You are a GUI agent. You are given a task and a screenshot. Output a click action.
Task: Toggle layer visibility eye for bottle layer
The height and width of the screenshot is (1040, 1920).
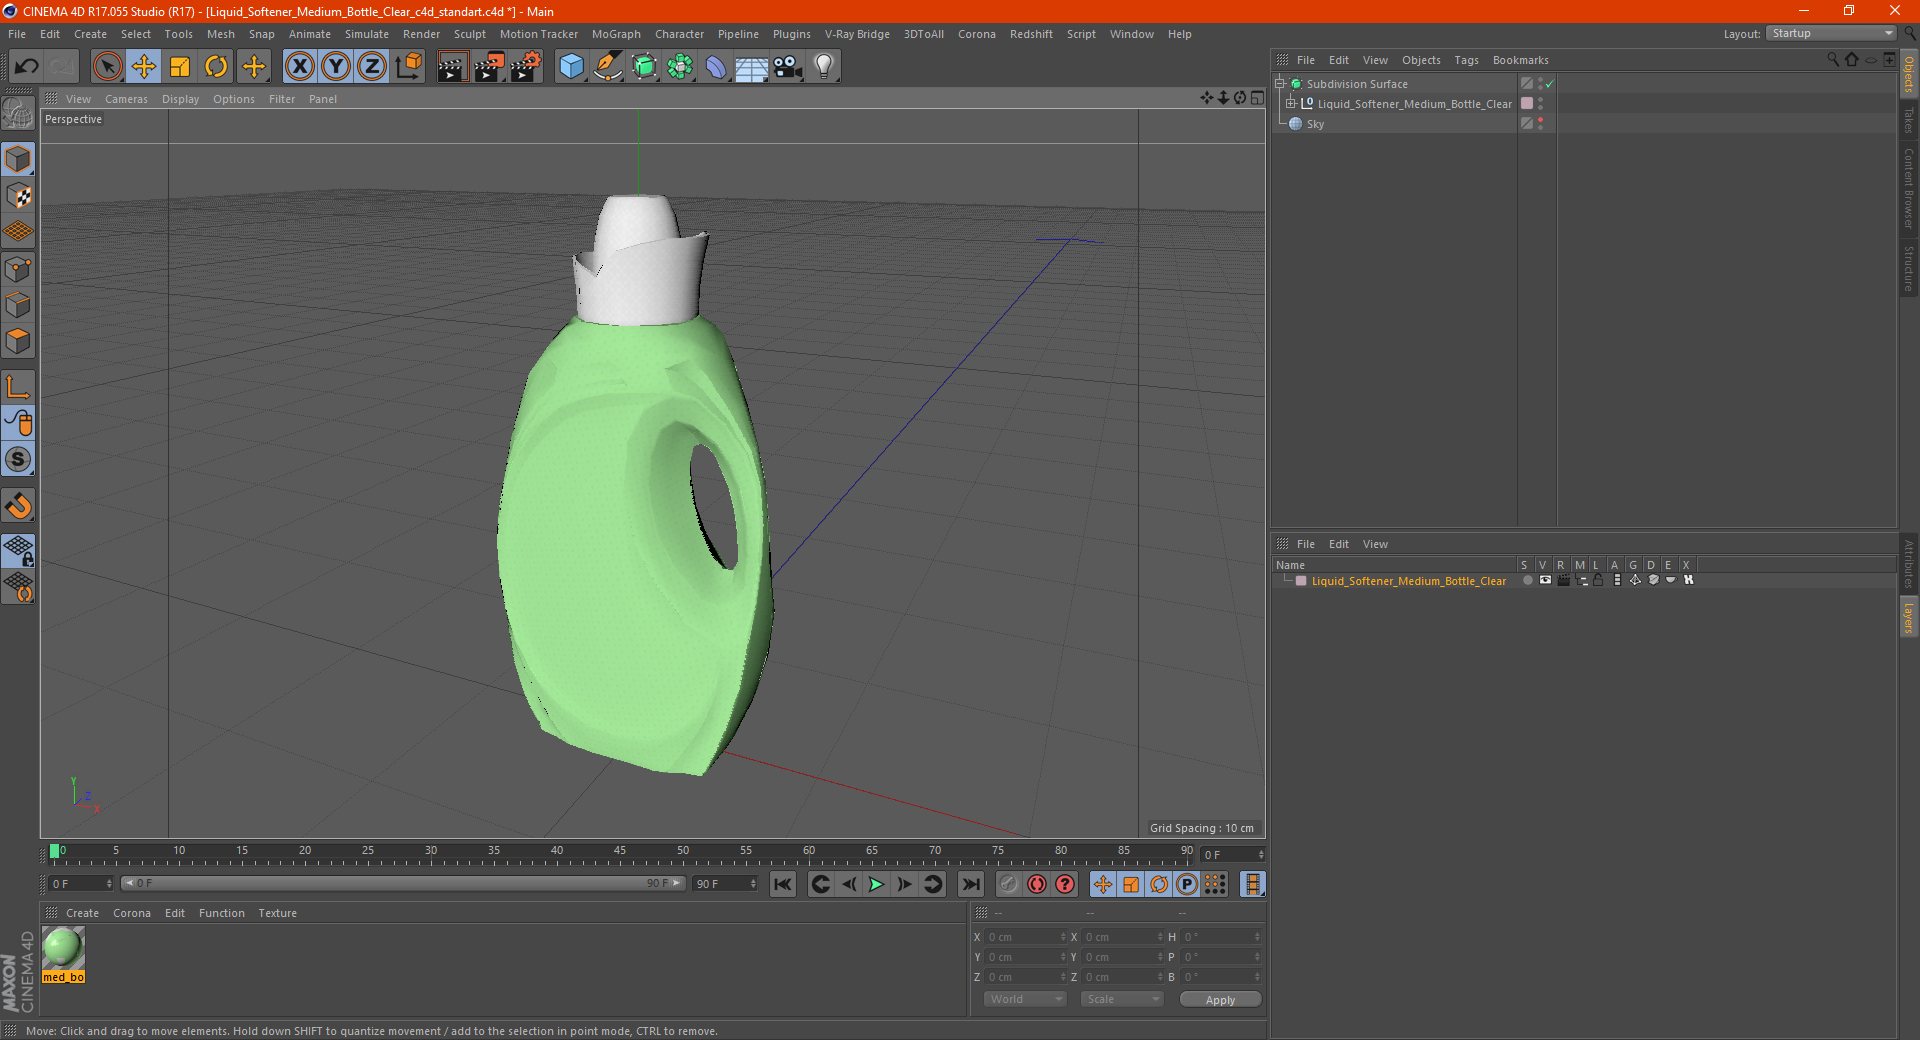click(x=1545, y=581)
